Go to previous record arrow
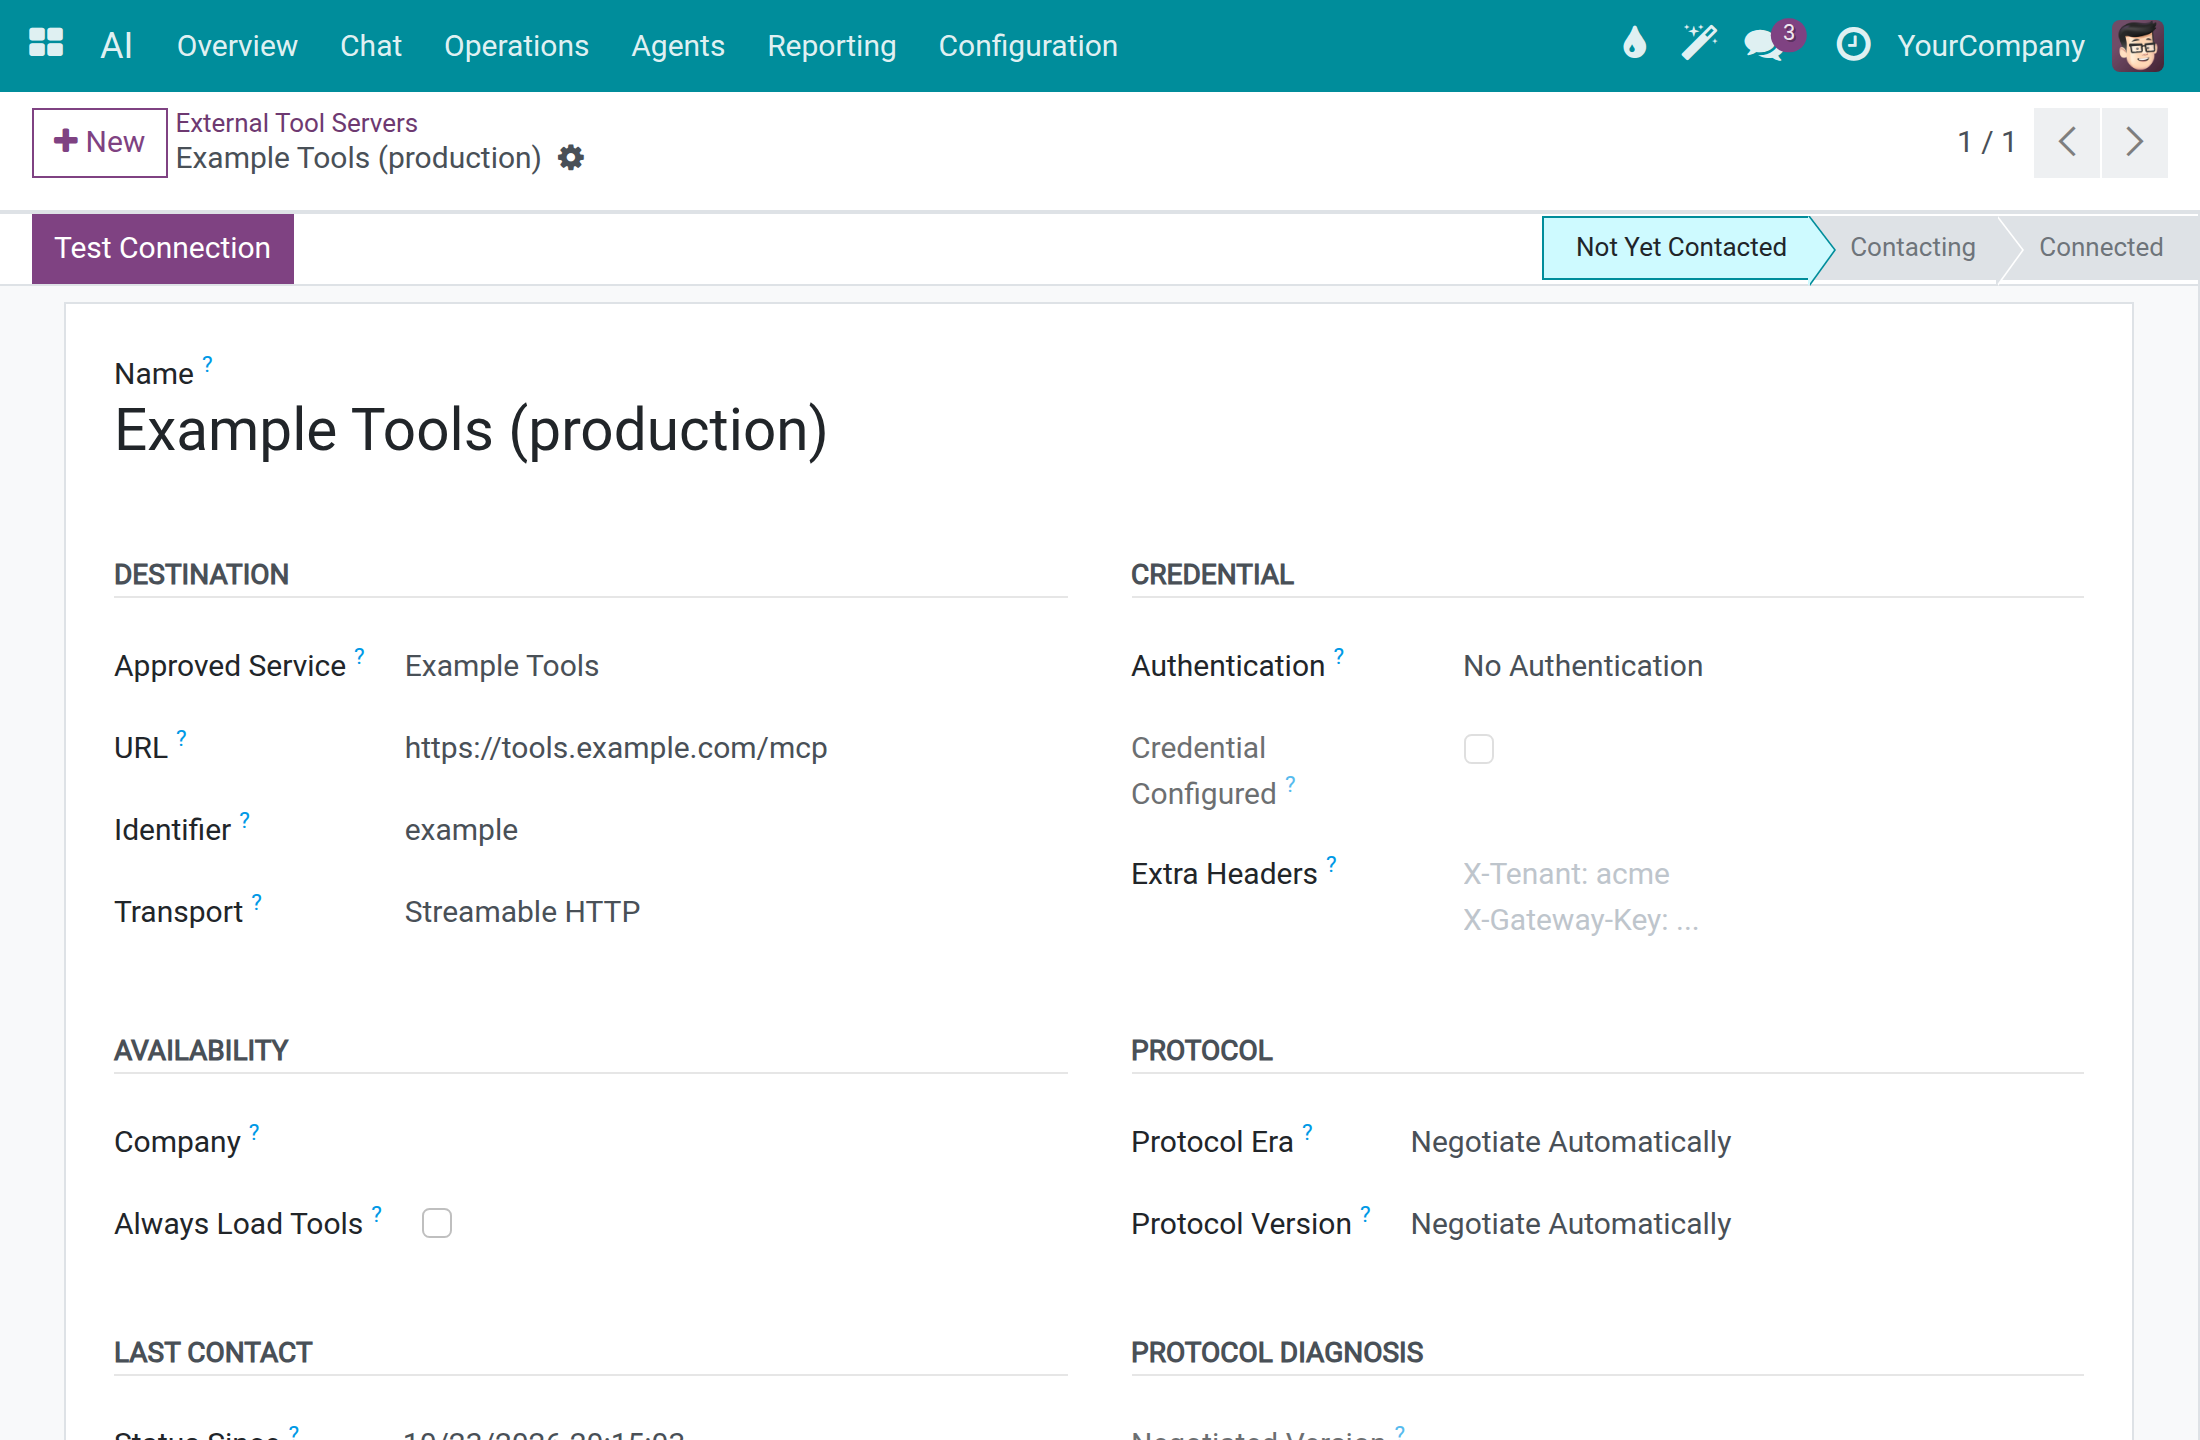Screen dimensions: 2200x1440 2067,142
